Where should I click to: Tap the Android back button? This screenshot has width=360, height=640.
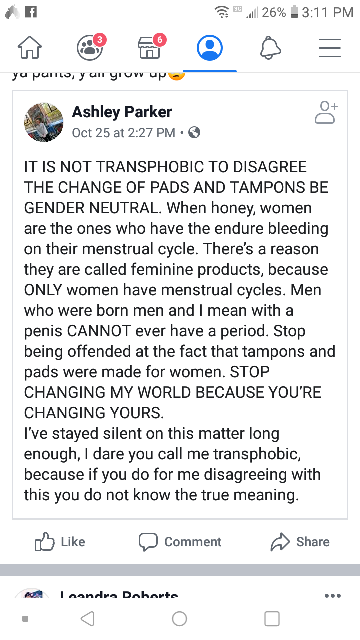[88, 619]
